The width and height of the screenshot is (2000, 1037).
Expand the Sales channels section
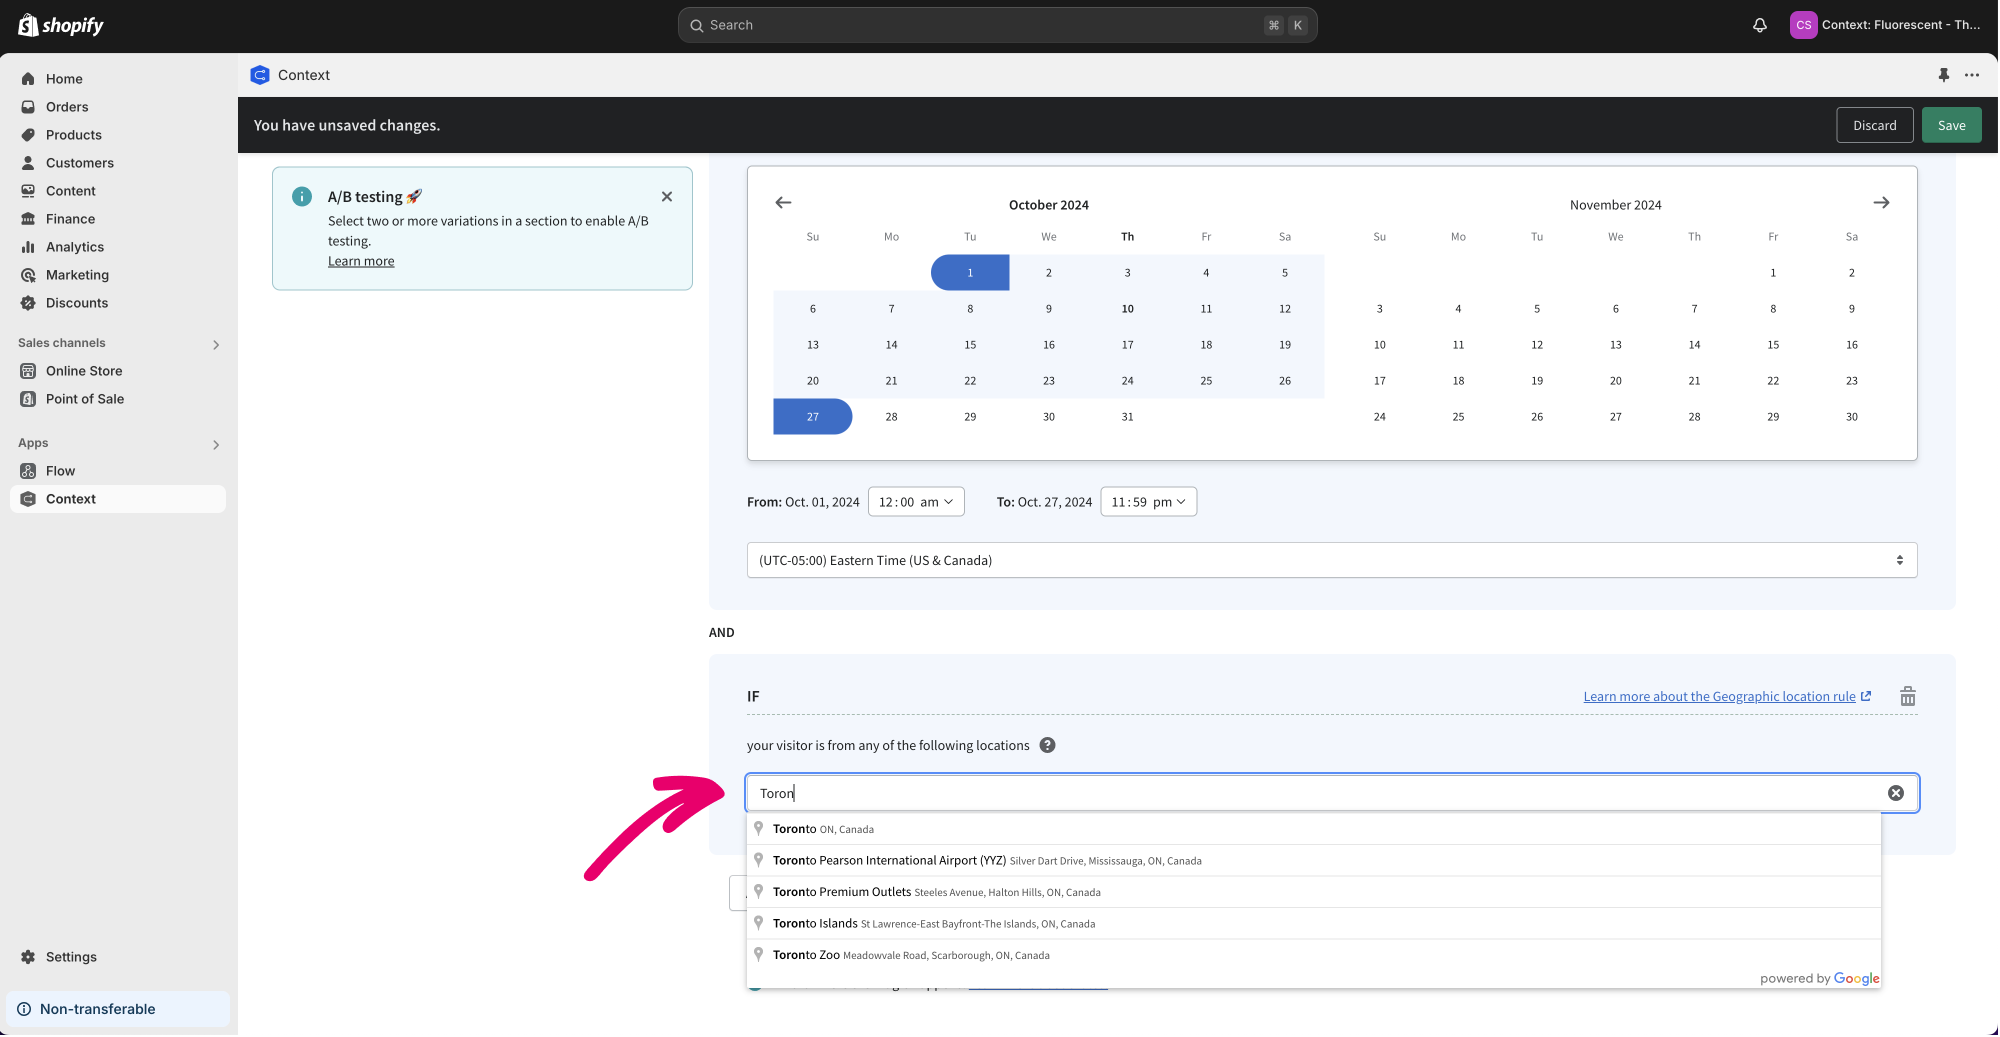point(216,344)
